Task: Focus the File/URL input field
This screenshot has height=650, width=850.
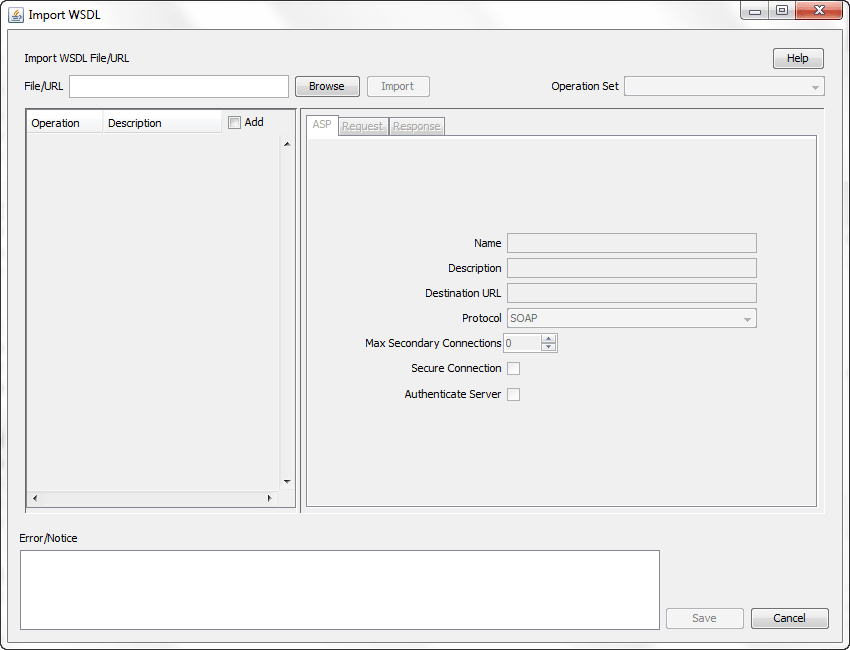Action: click(x=179, y=87)
